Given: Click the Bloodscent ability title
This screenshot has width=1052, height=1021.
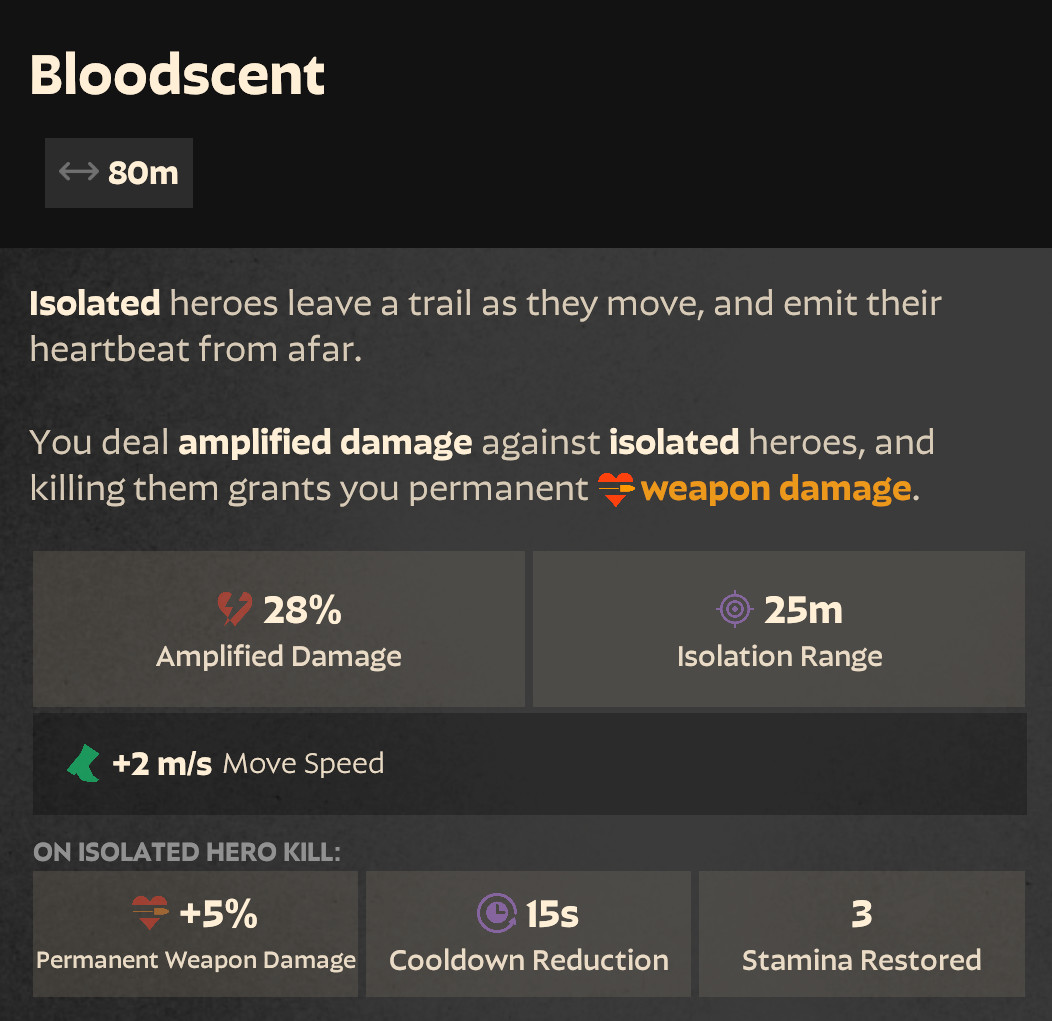Looking at the screenshot, I should click(x=177, y=75).
